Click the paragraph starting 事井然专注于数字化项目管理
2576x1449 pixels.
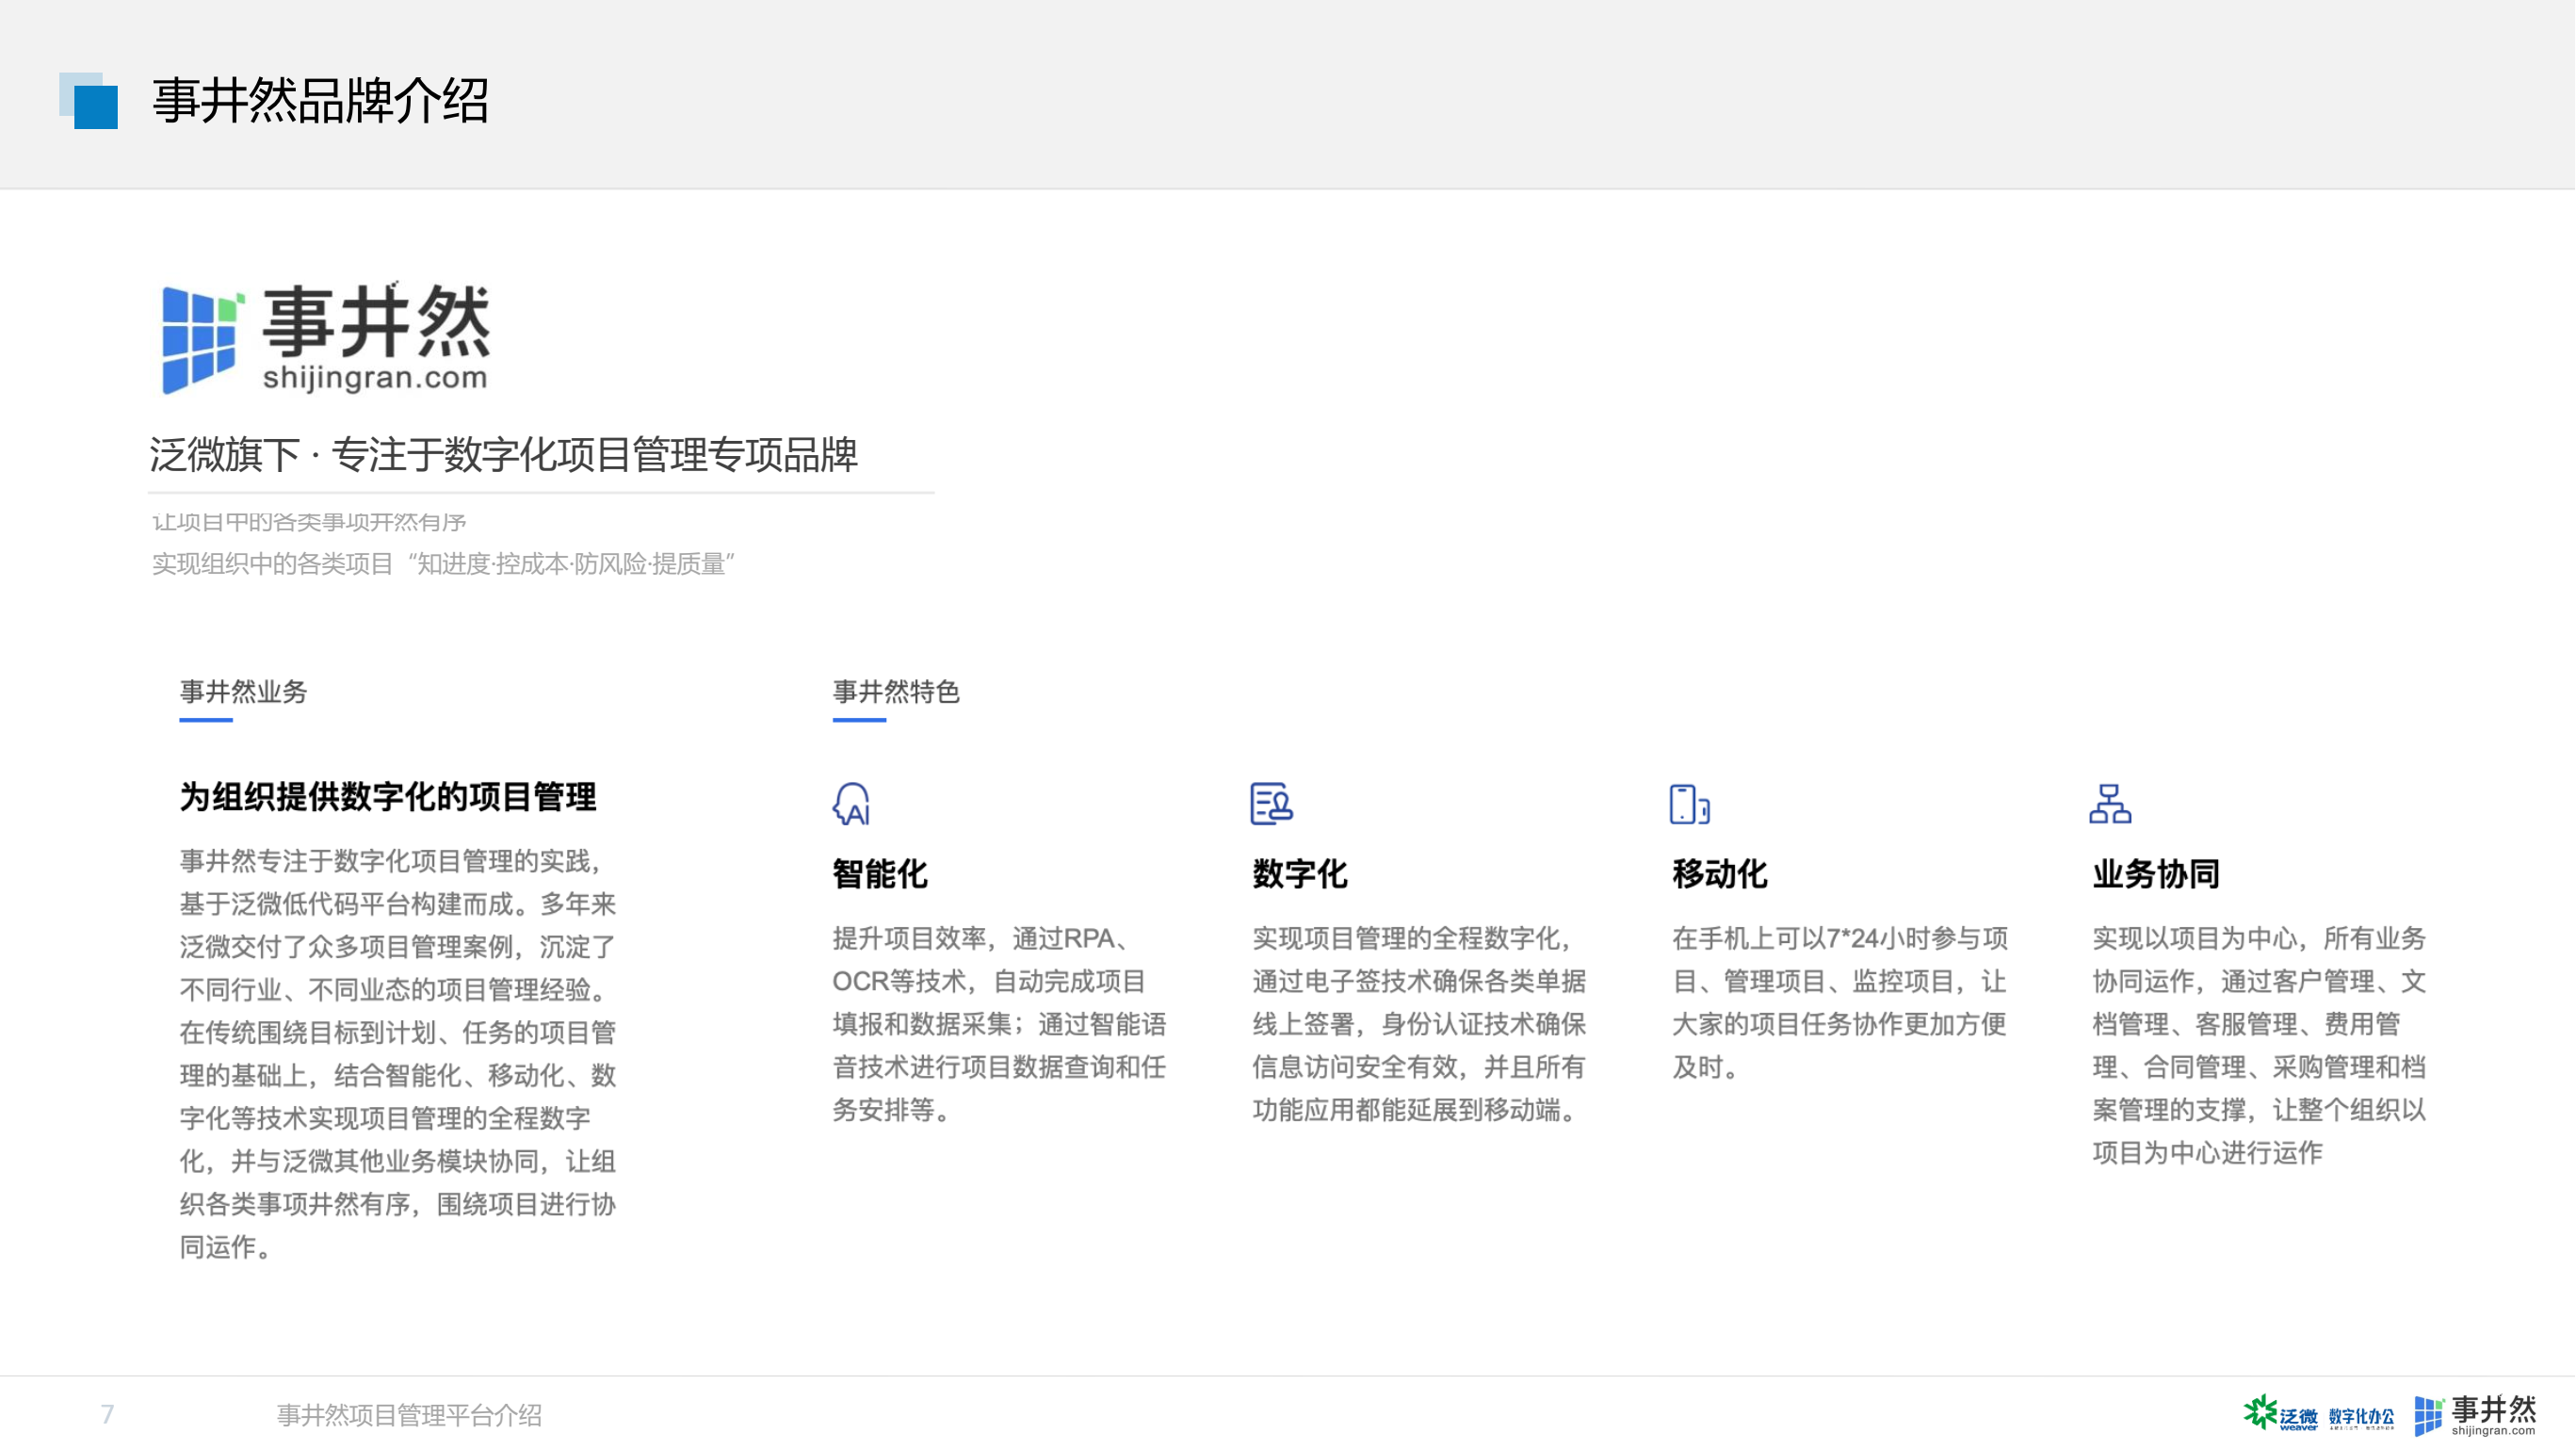click(x=398, y=1054)
